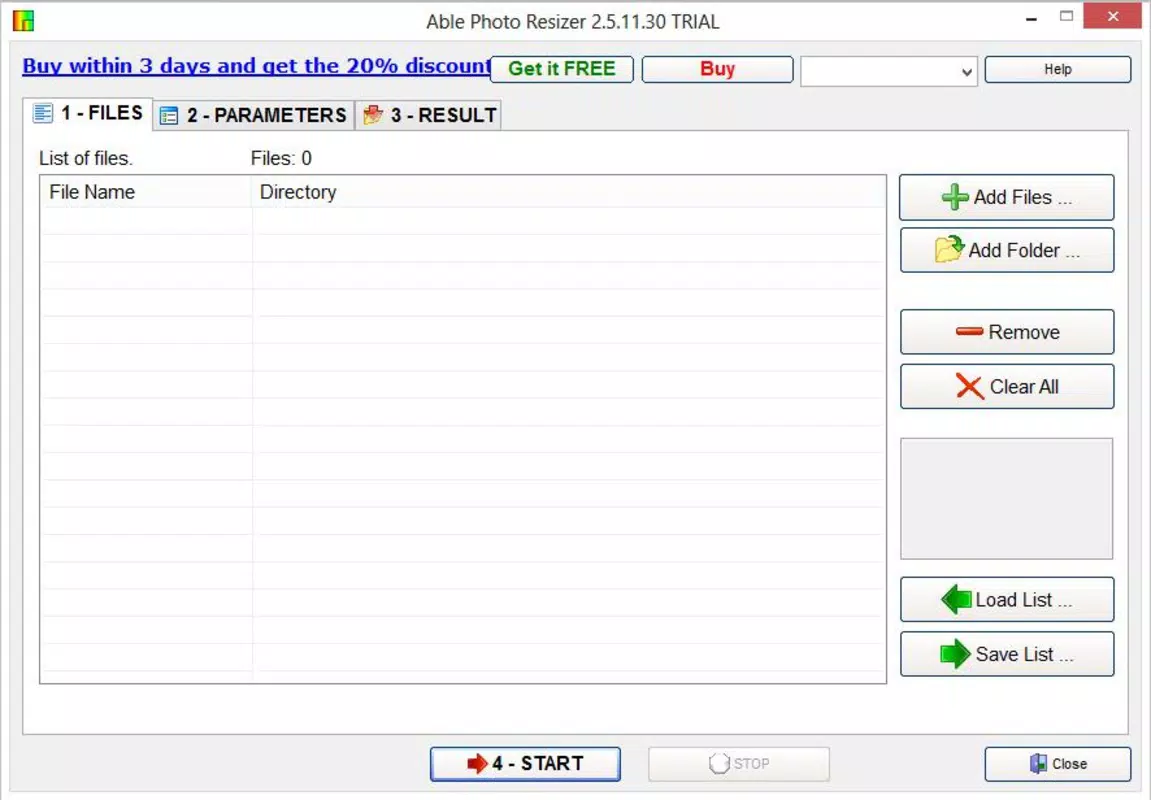Click the door icon on Close button

[x=1038, y=763]
